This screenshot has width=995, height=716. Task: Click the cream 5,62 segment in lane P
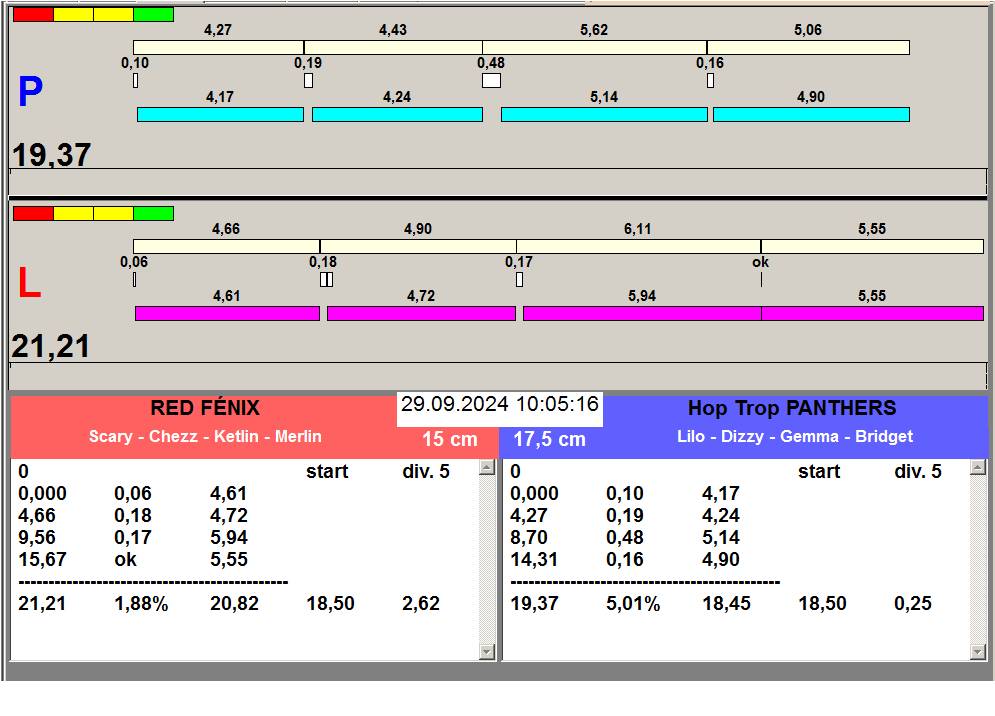[x=594, y=48]
